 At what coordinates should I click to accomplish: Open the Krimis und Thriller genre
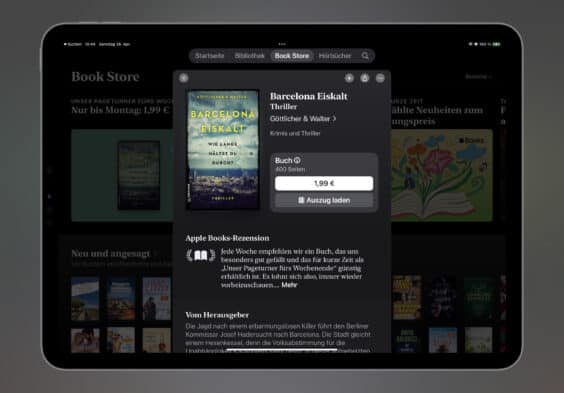pos(295,133)
